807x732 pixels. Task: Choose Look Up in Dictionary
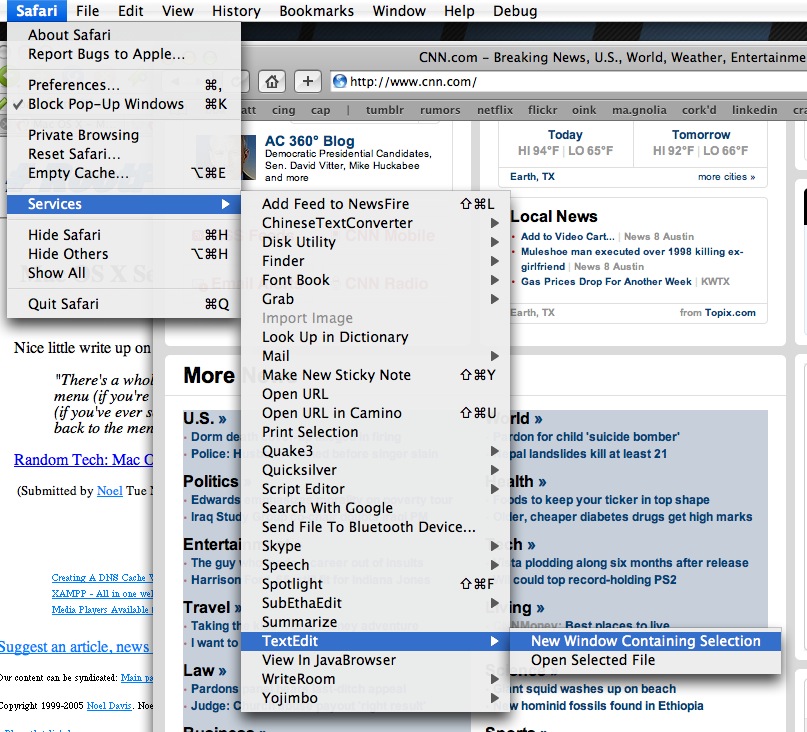tap(375, 337)
